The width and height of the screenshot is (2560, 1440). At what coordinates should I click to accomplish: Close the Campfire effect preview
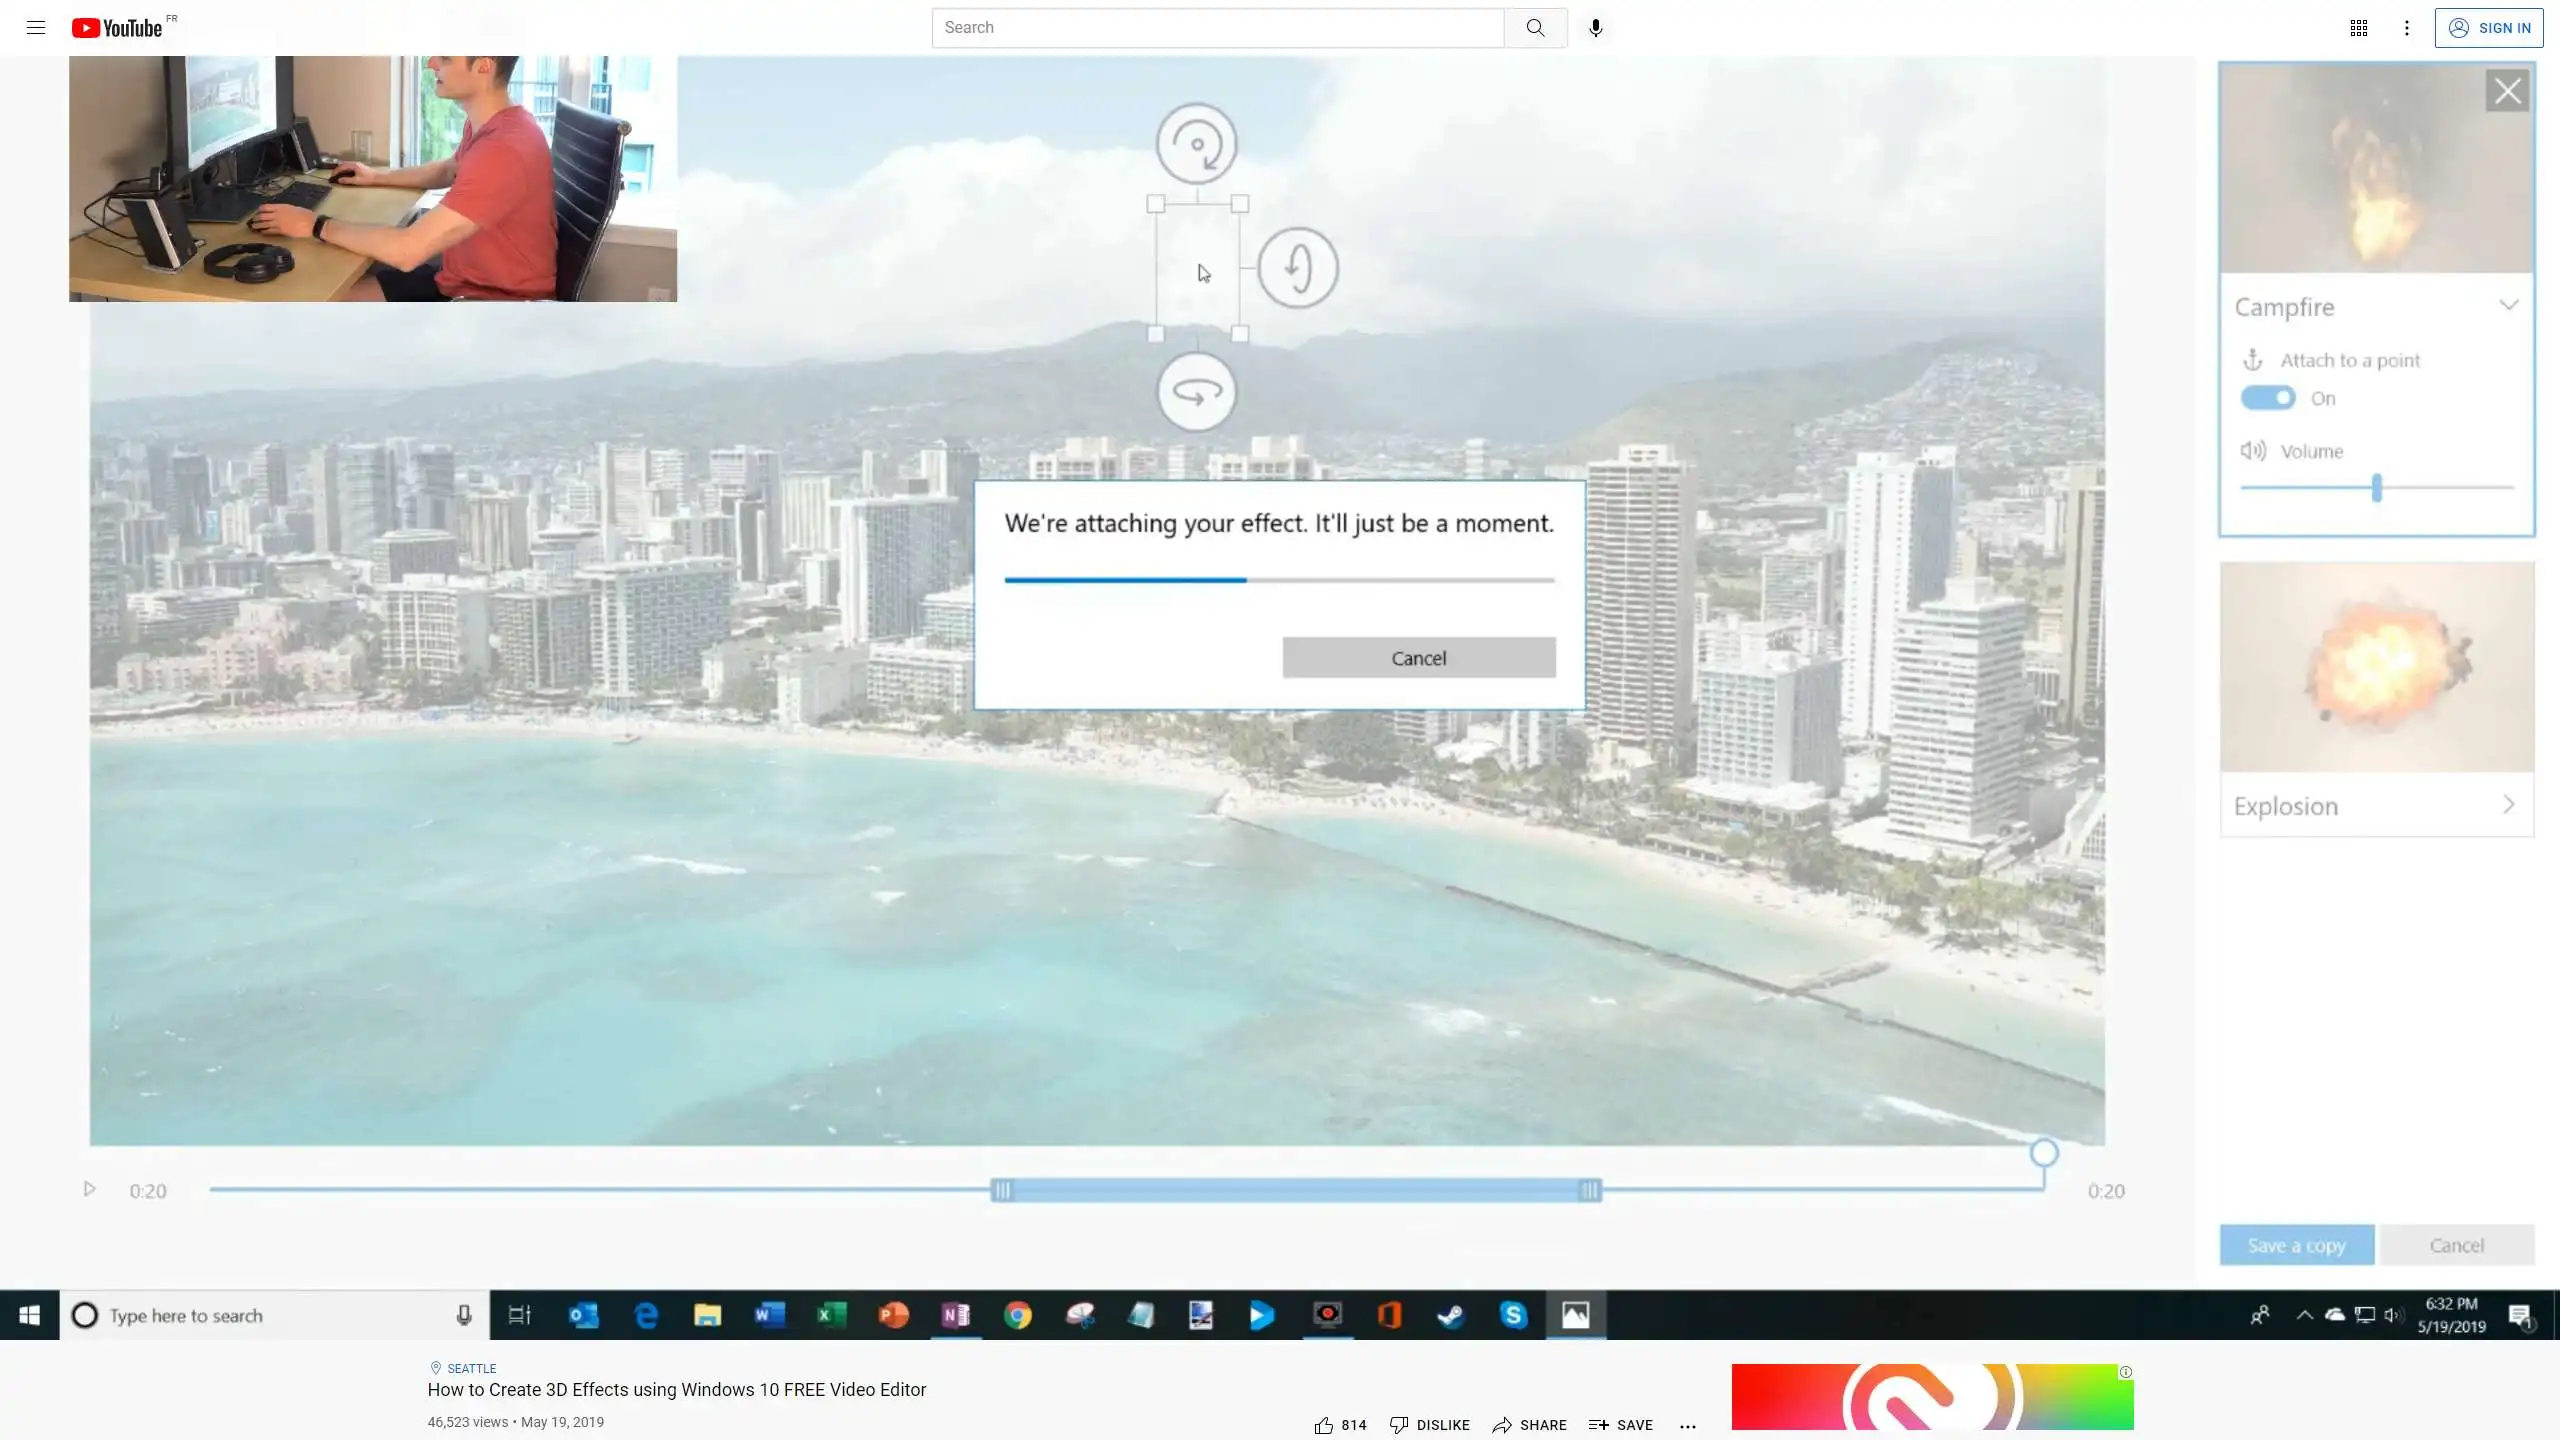pyautogui.click(x=2507, y=91)
